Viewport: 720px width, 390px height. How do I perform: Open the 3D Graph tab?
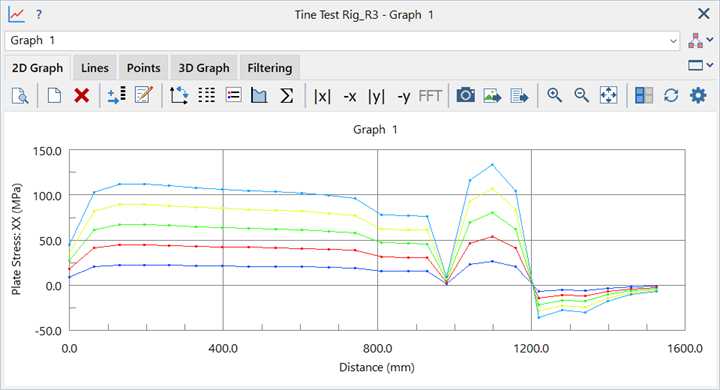[x=203, y=68]
